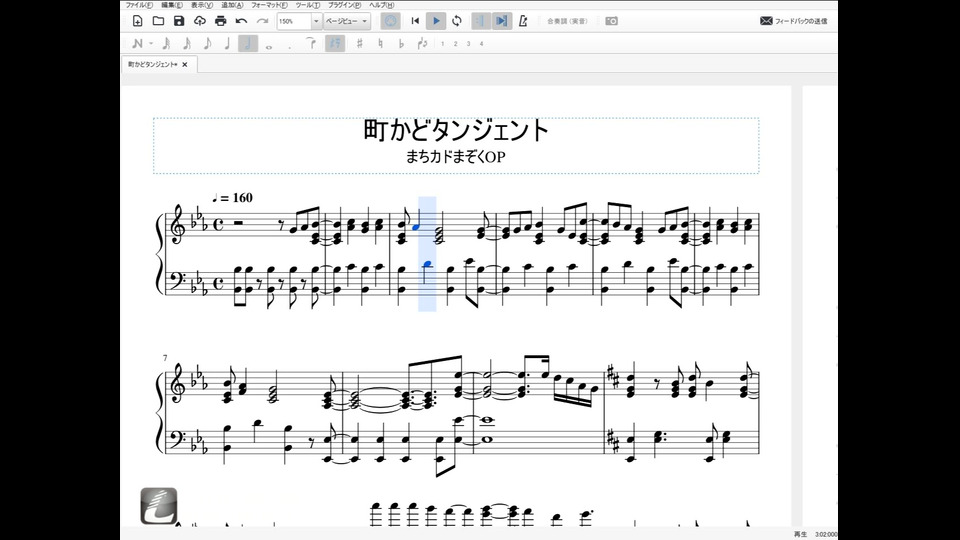The image size is (960, 540).
Task: Toggle pan score during playback
Action: coord(501,21)
